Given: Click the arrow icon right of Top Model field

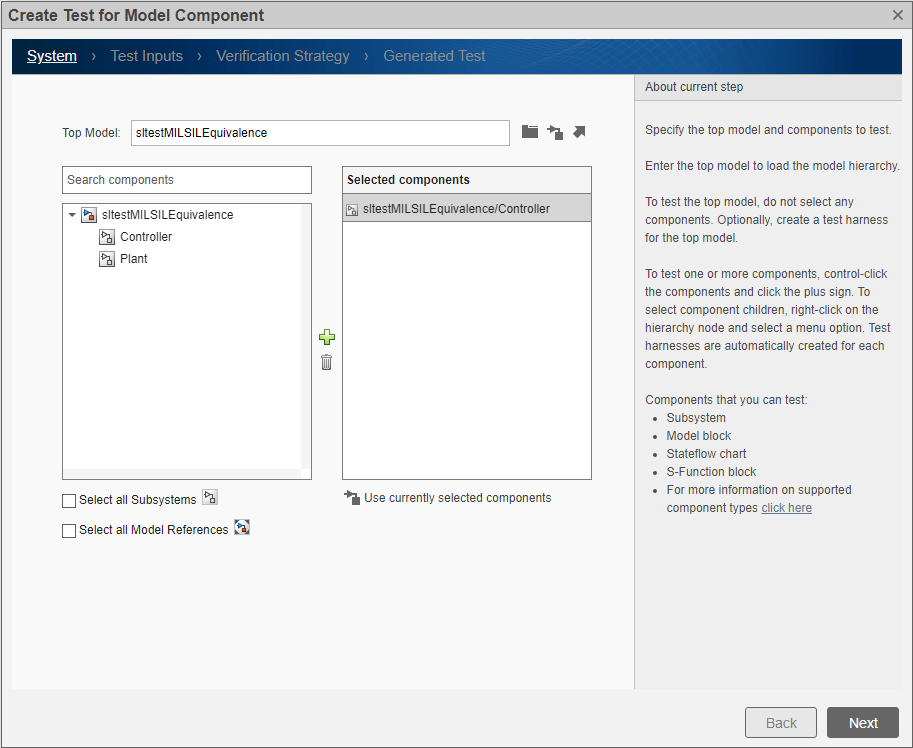Looking at the screenshot, I should (579, 132).
